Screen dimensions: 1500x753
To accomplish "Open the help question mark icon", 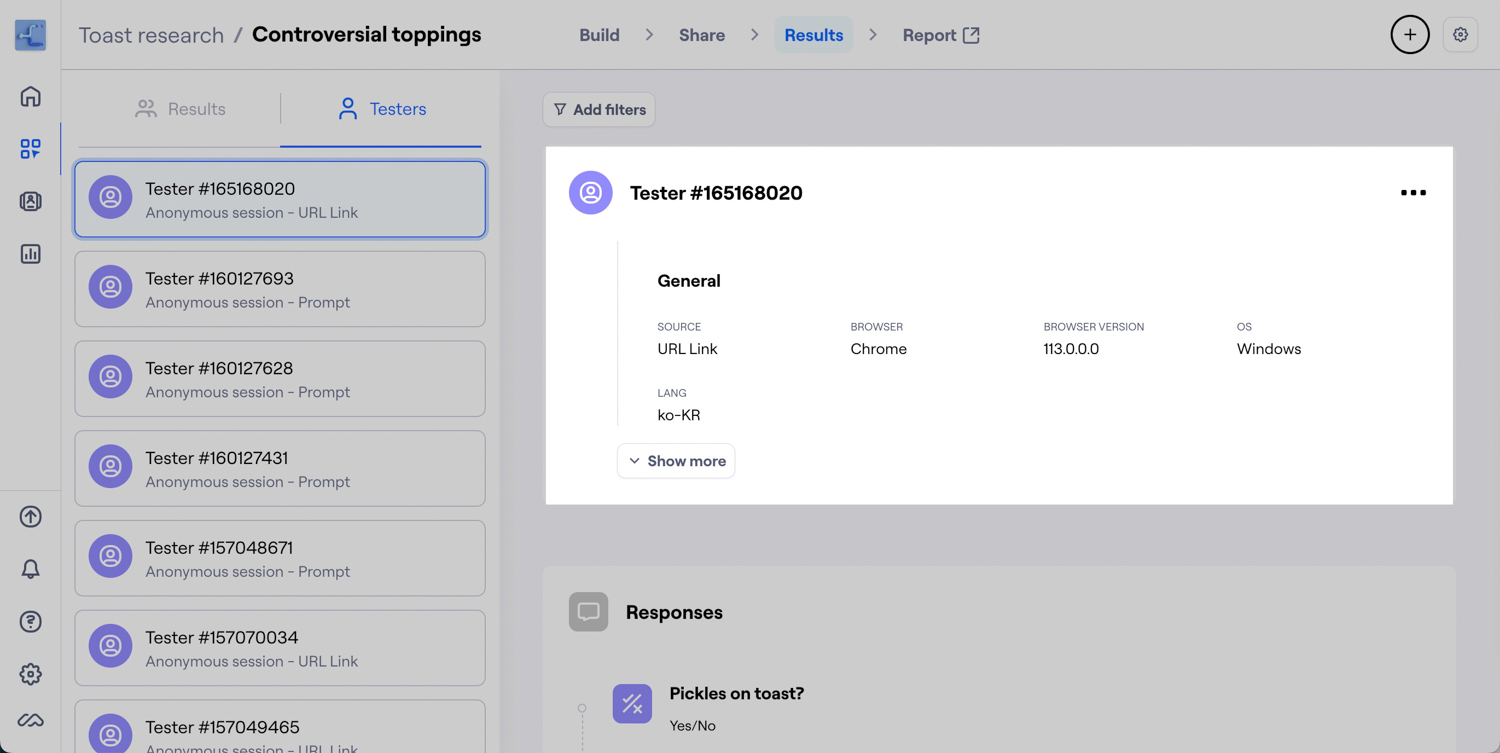I will pyautogui.click(x=30, y=622).
